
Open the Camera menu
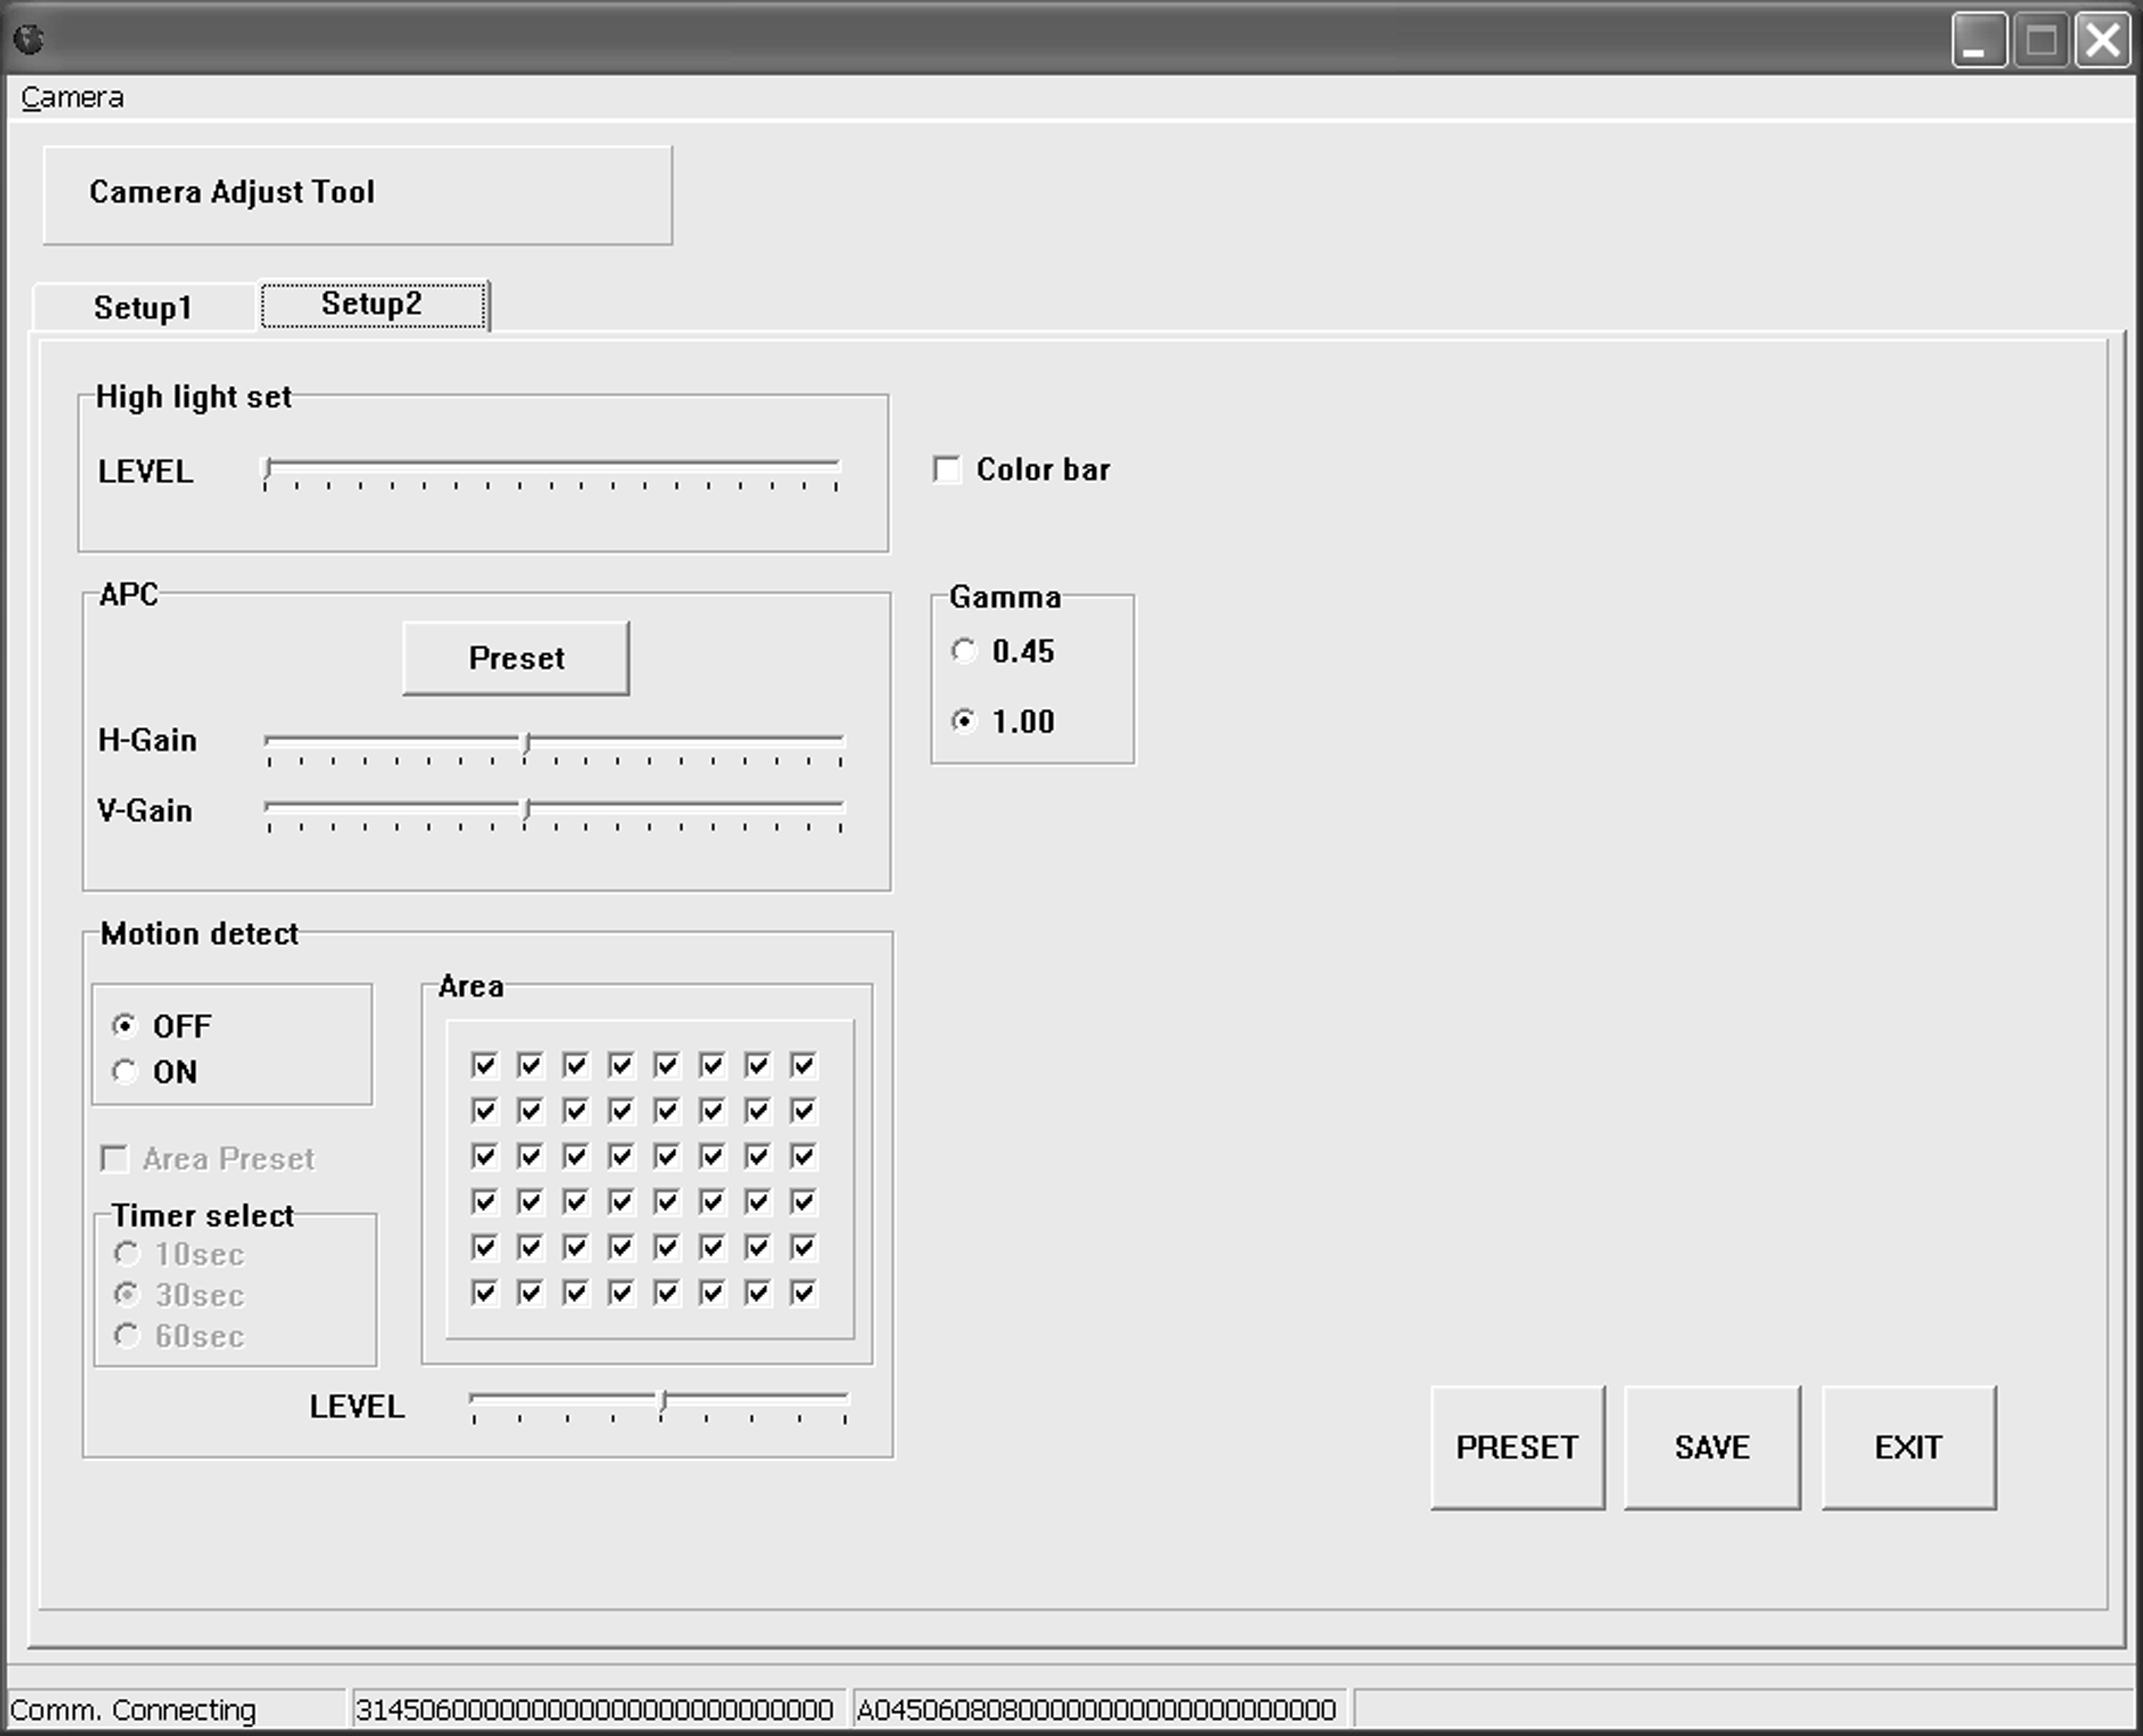point(72,98)
